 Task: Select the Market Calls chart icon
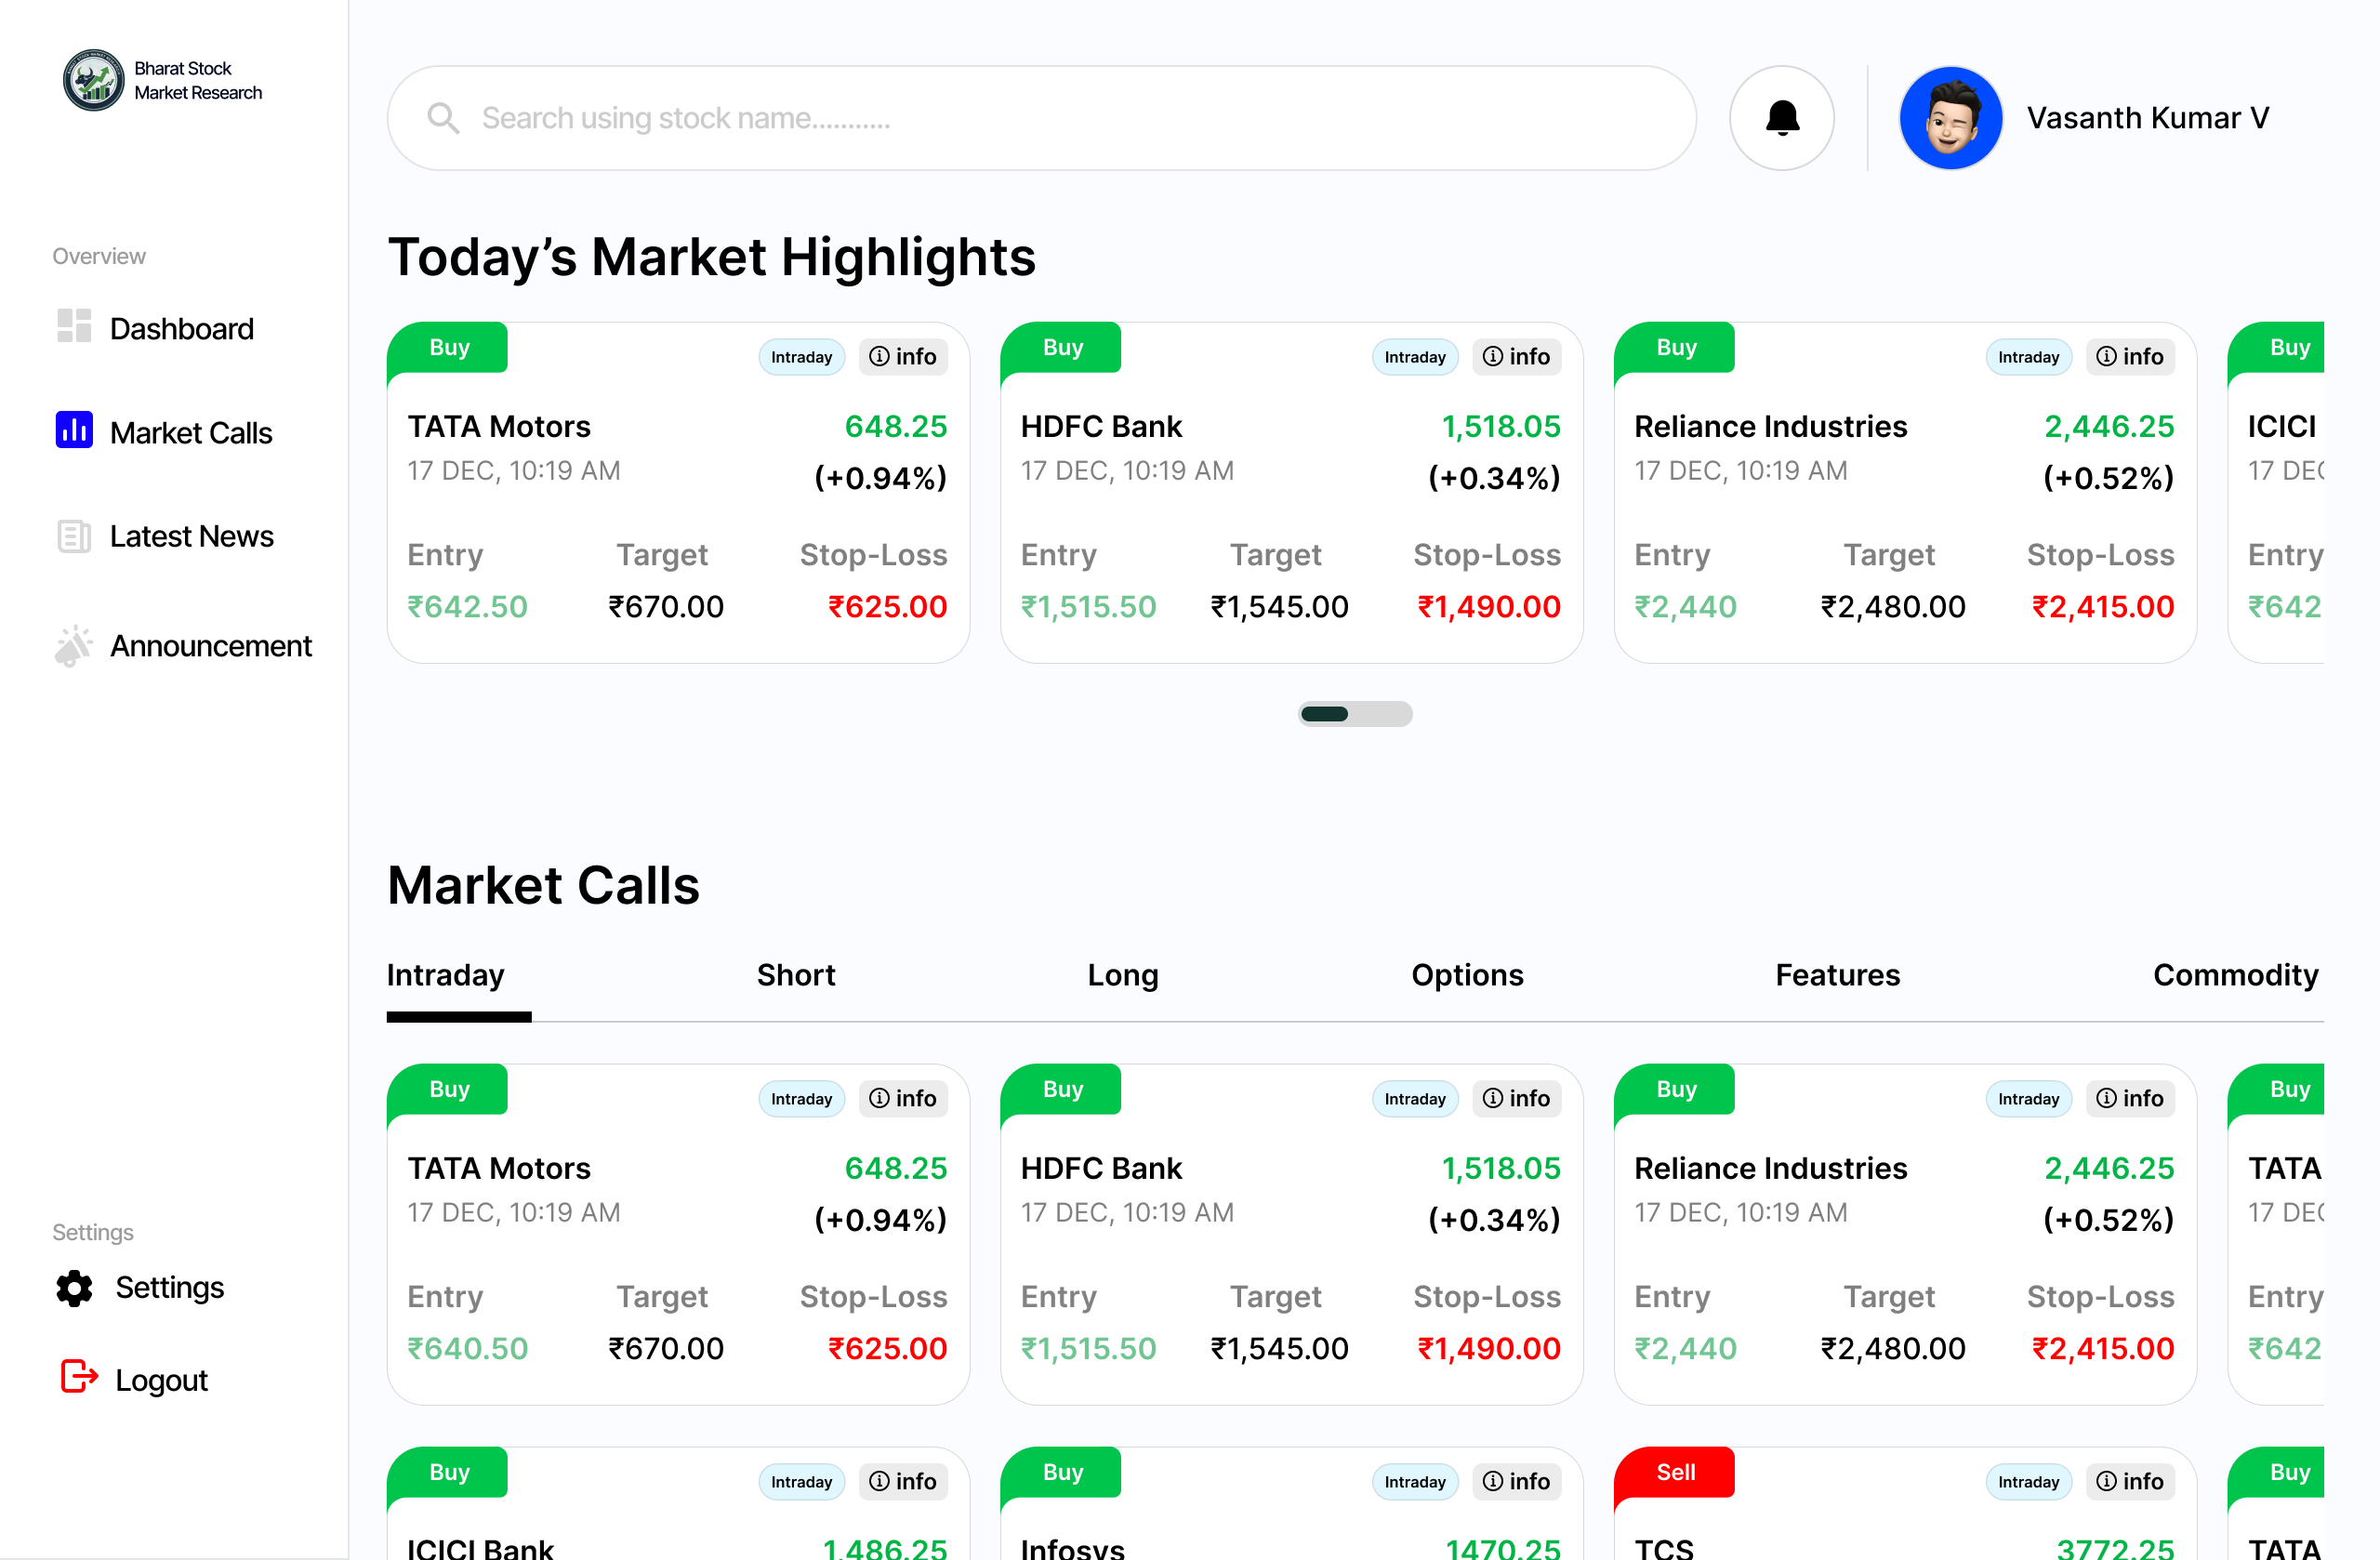click(x=74, y=430)
